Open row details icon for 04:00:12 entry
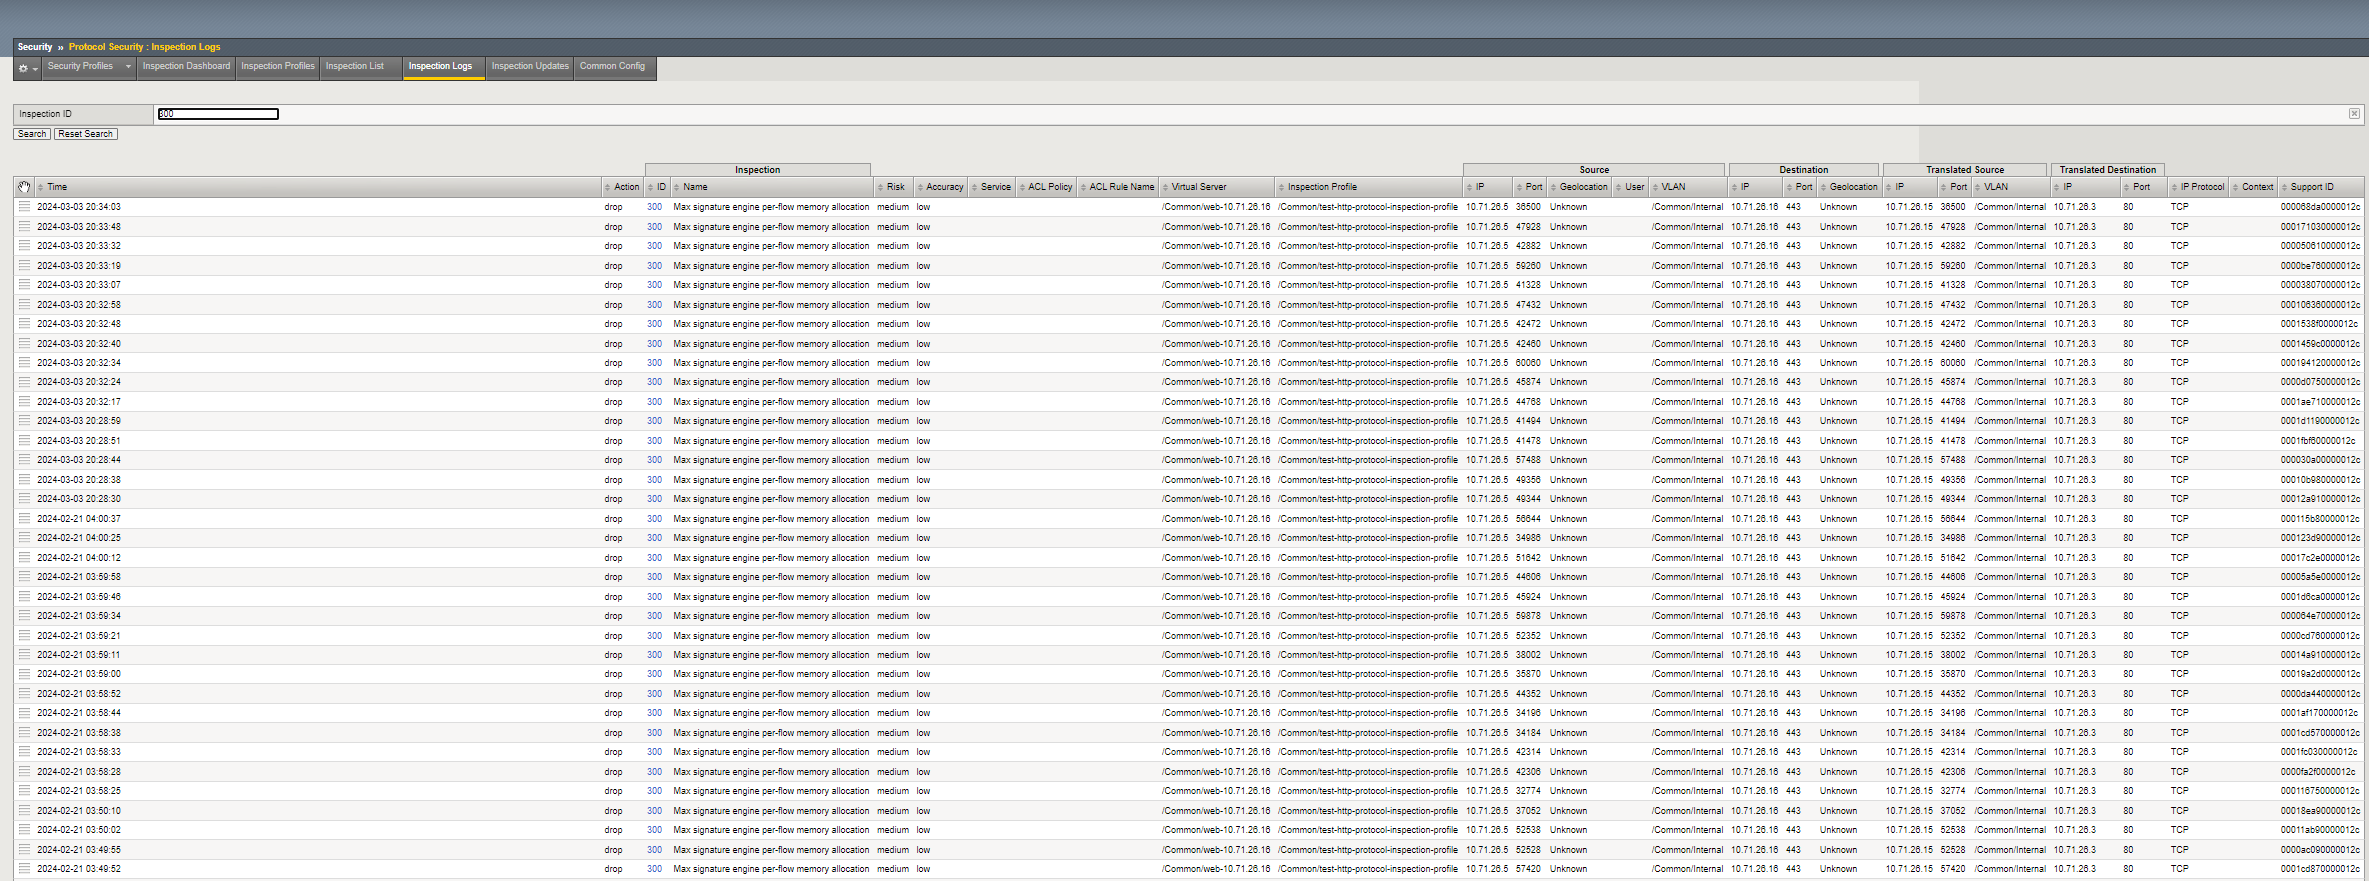 point(24,558)
